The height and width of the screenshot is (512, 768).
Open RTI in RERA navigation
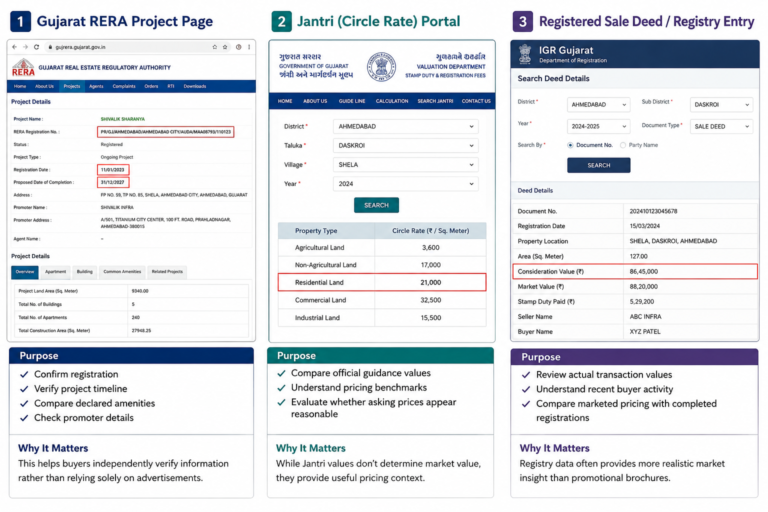[x=171, y=86]
